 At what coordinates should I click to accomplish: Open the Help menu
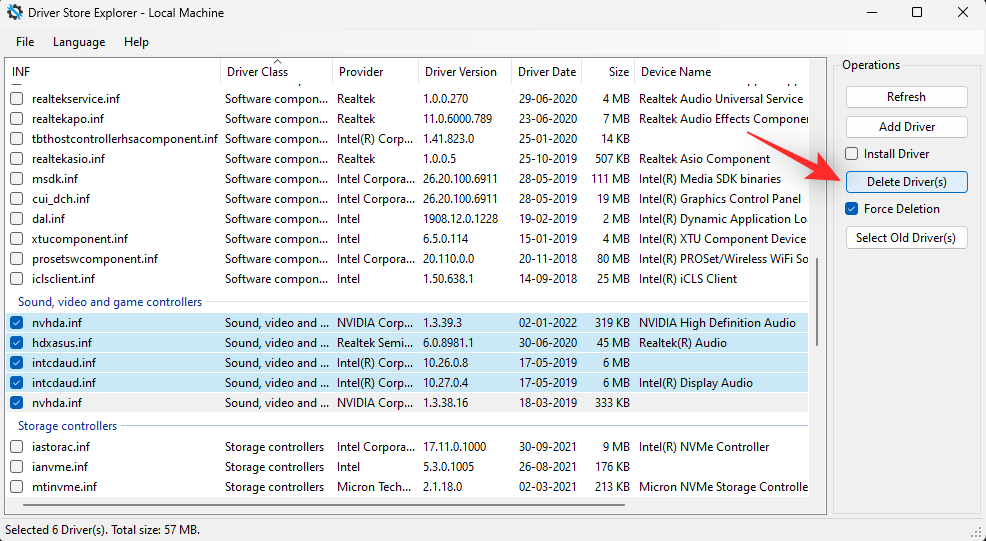tap(136, 42)
